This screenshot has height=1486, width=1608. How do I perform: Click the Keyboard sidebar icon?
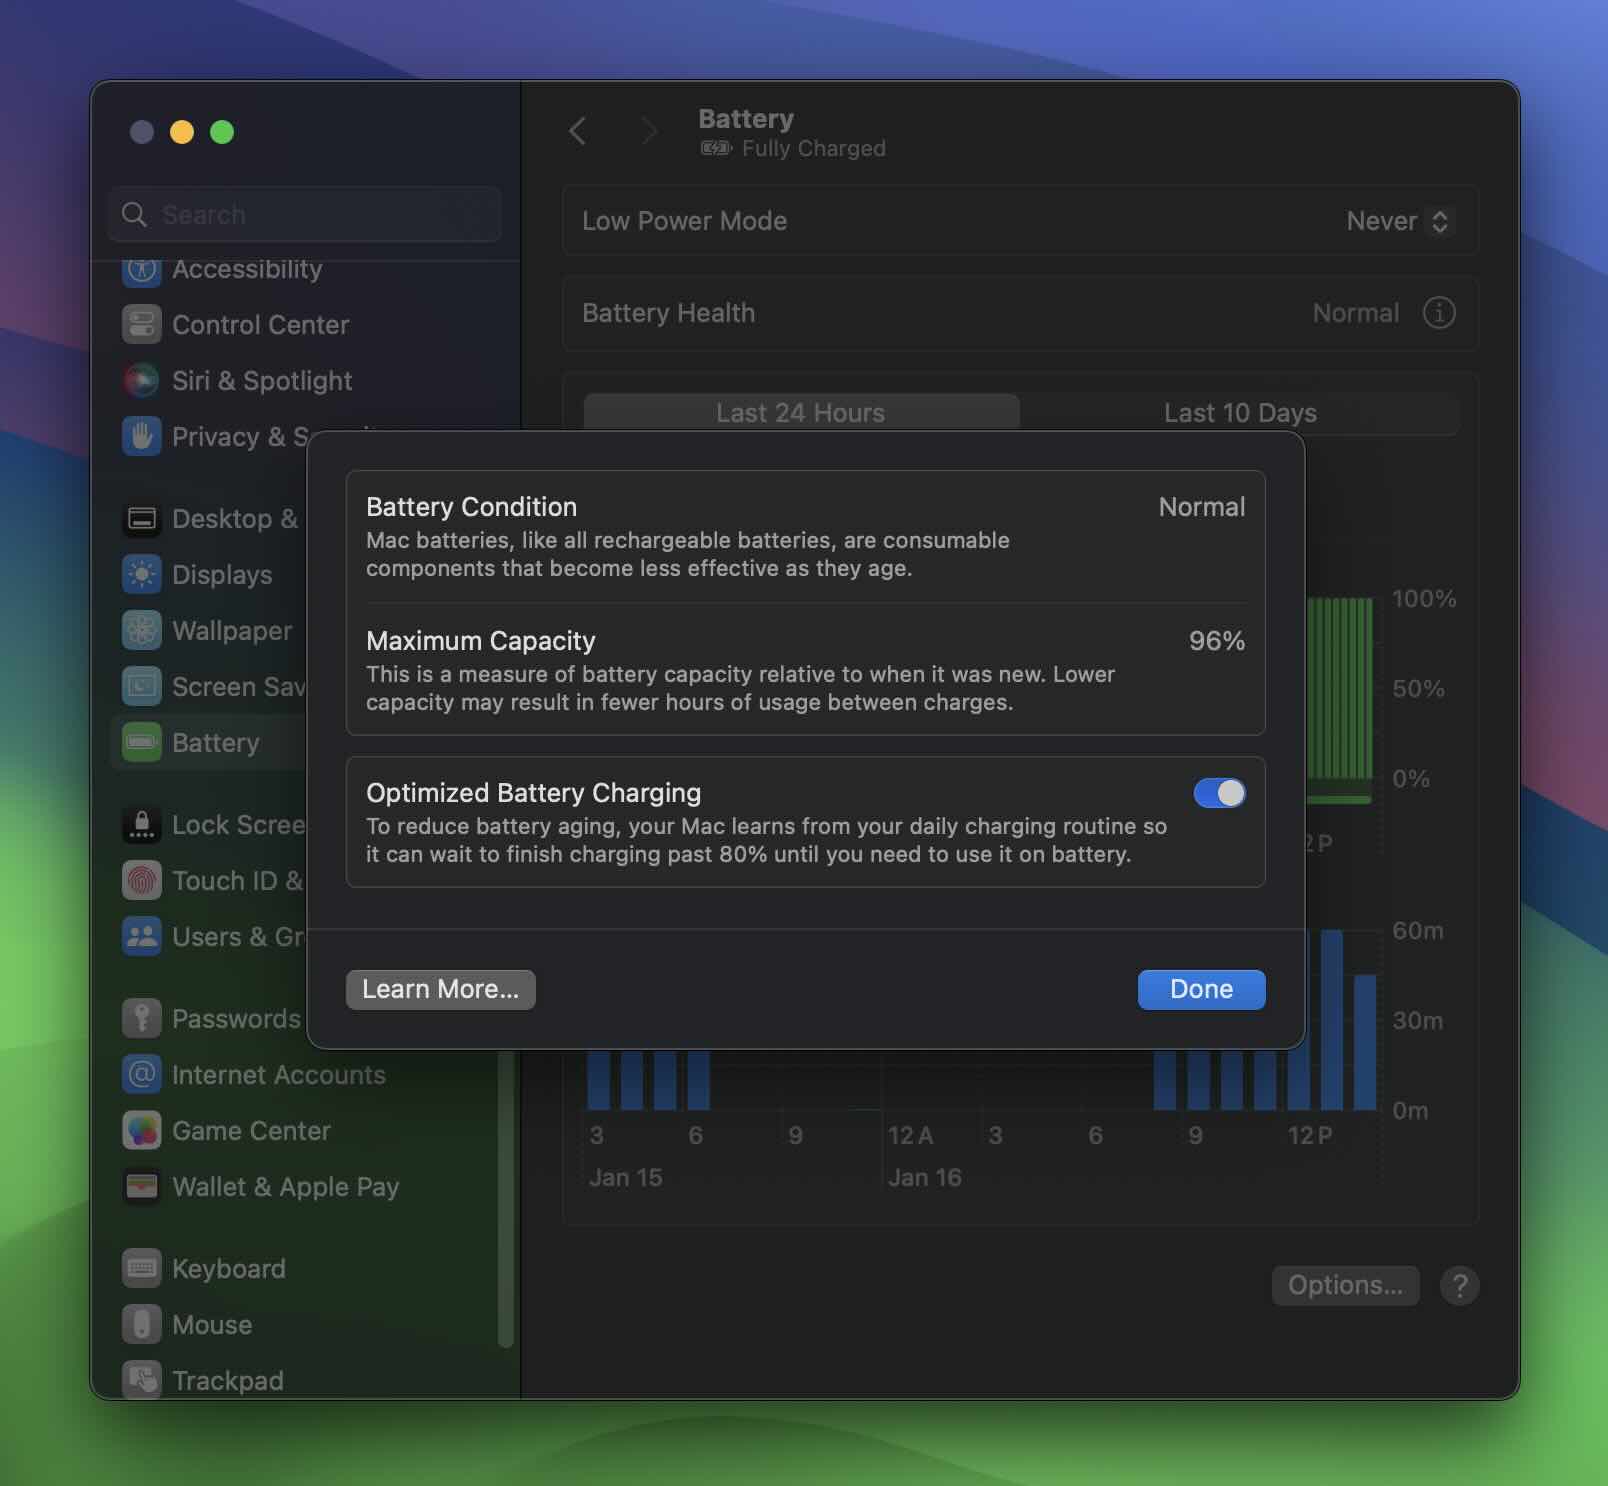[142, 1267]
